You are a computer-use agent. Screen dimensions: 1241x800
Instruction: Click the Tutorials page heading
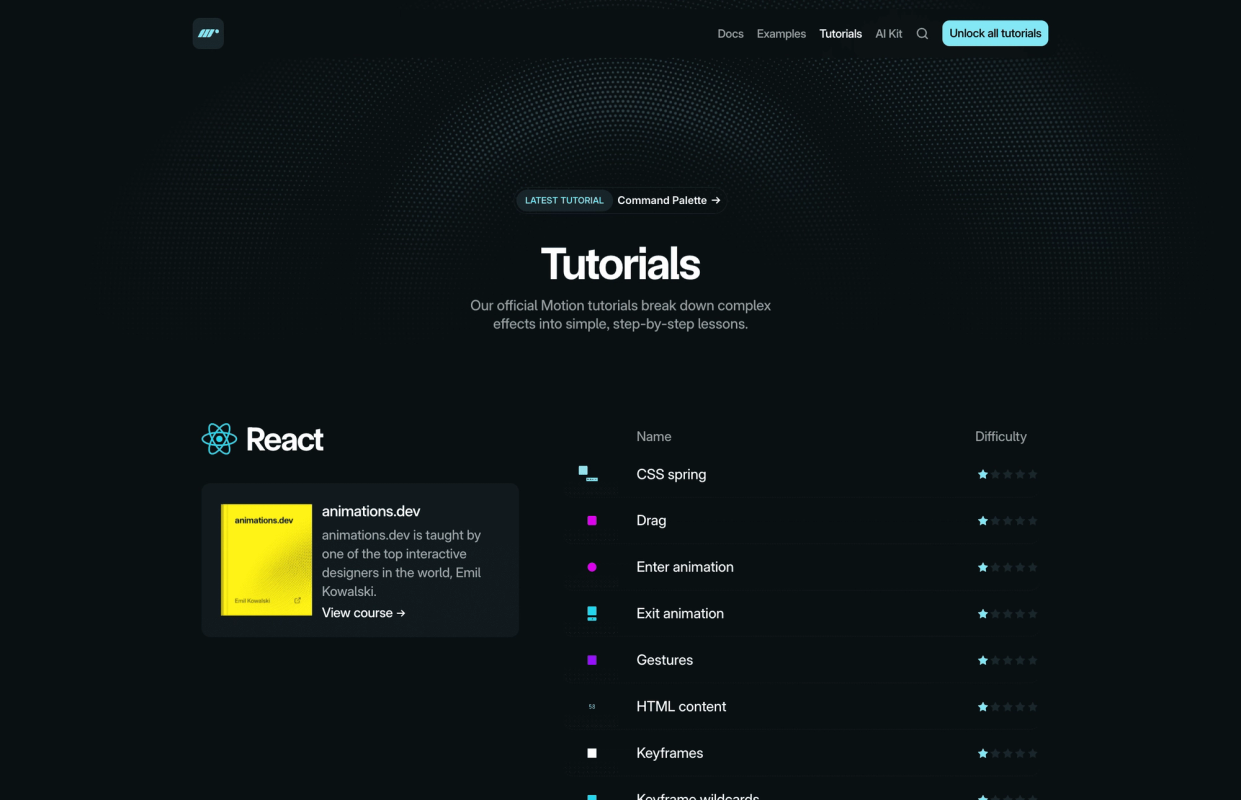[620, 264]
